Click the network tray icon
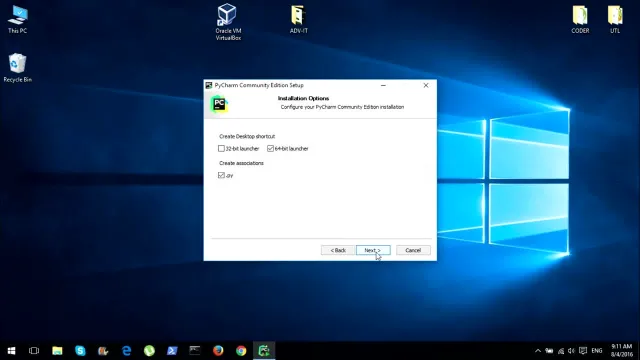Screen dimensions: 640x360 561,351
